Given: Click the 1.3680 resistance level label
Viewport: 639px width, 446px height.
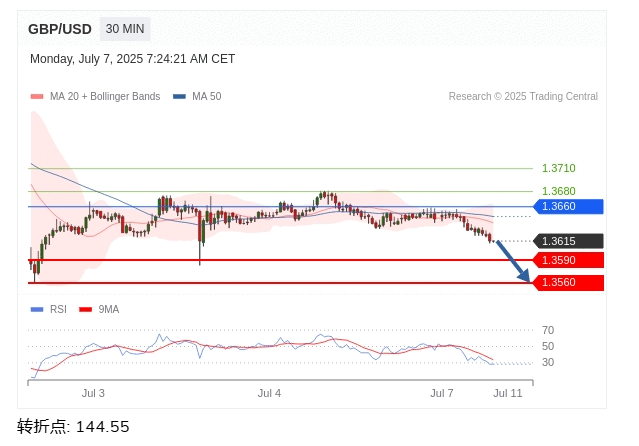Looking at the screenshot, I should coord(559,191).
